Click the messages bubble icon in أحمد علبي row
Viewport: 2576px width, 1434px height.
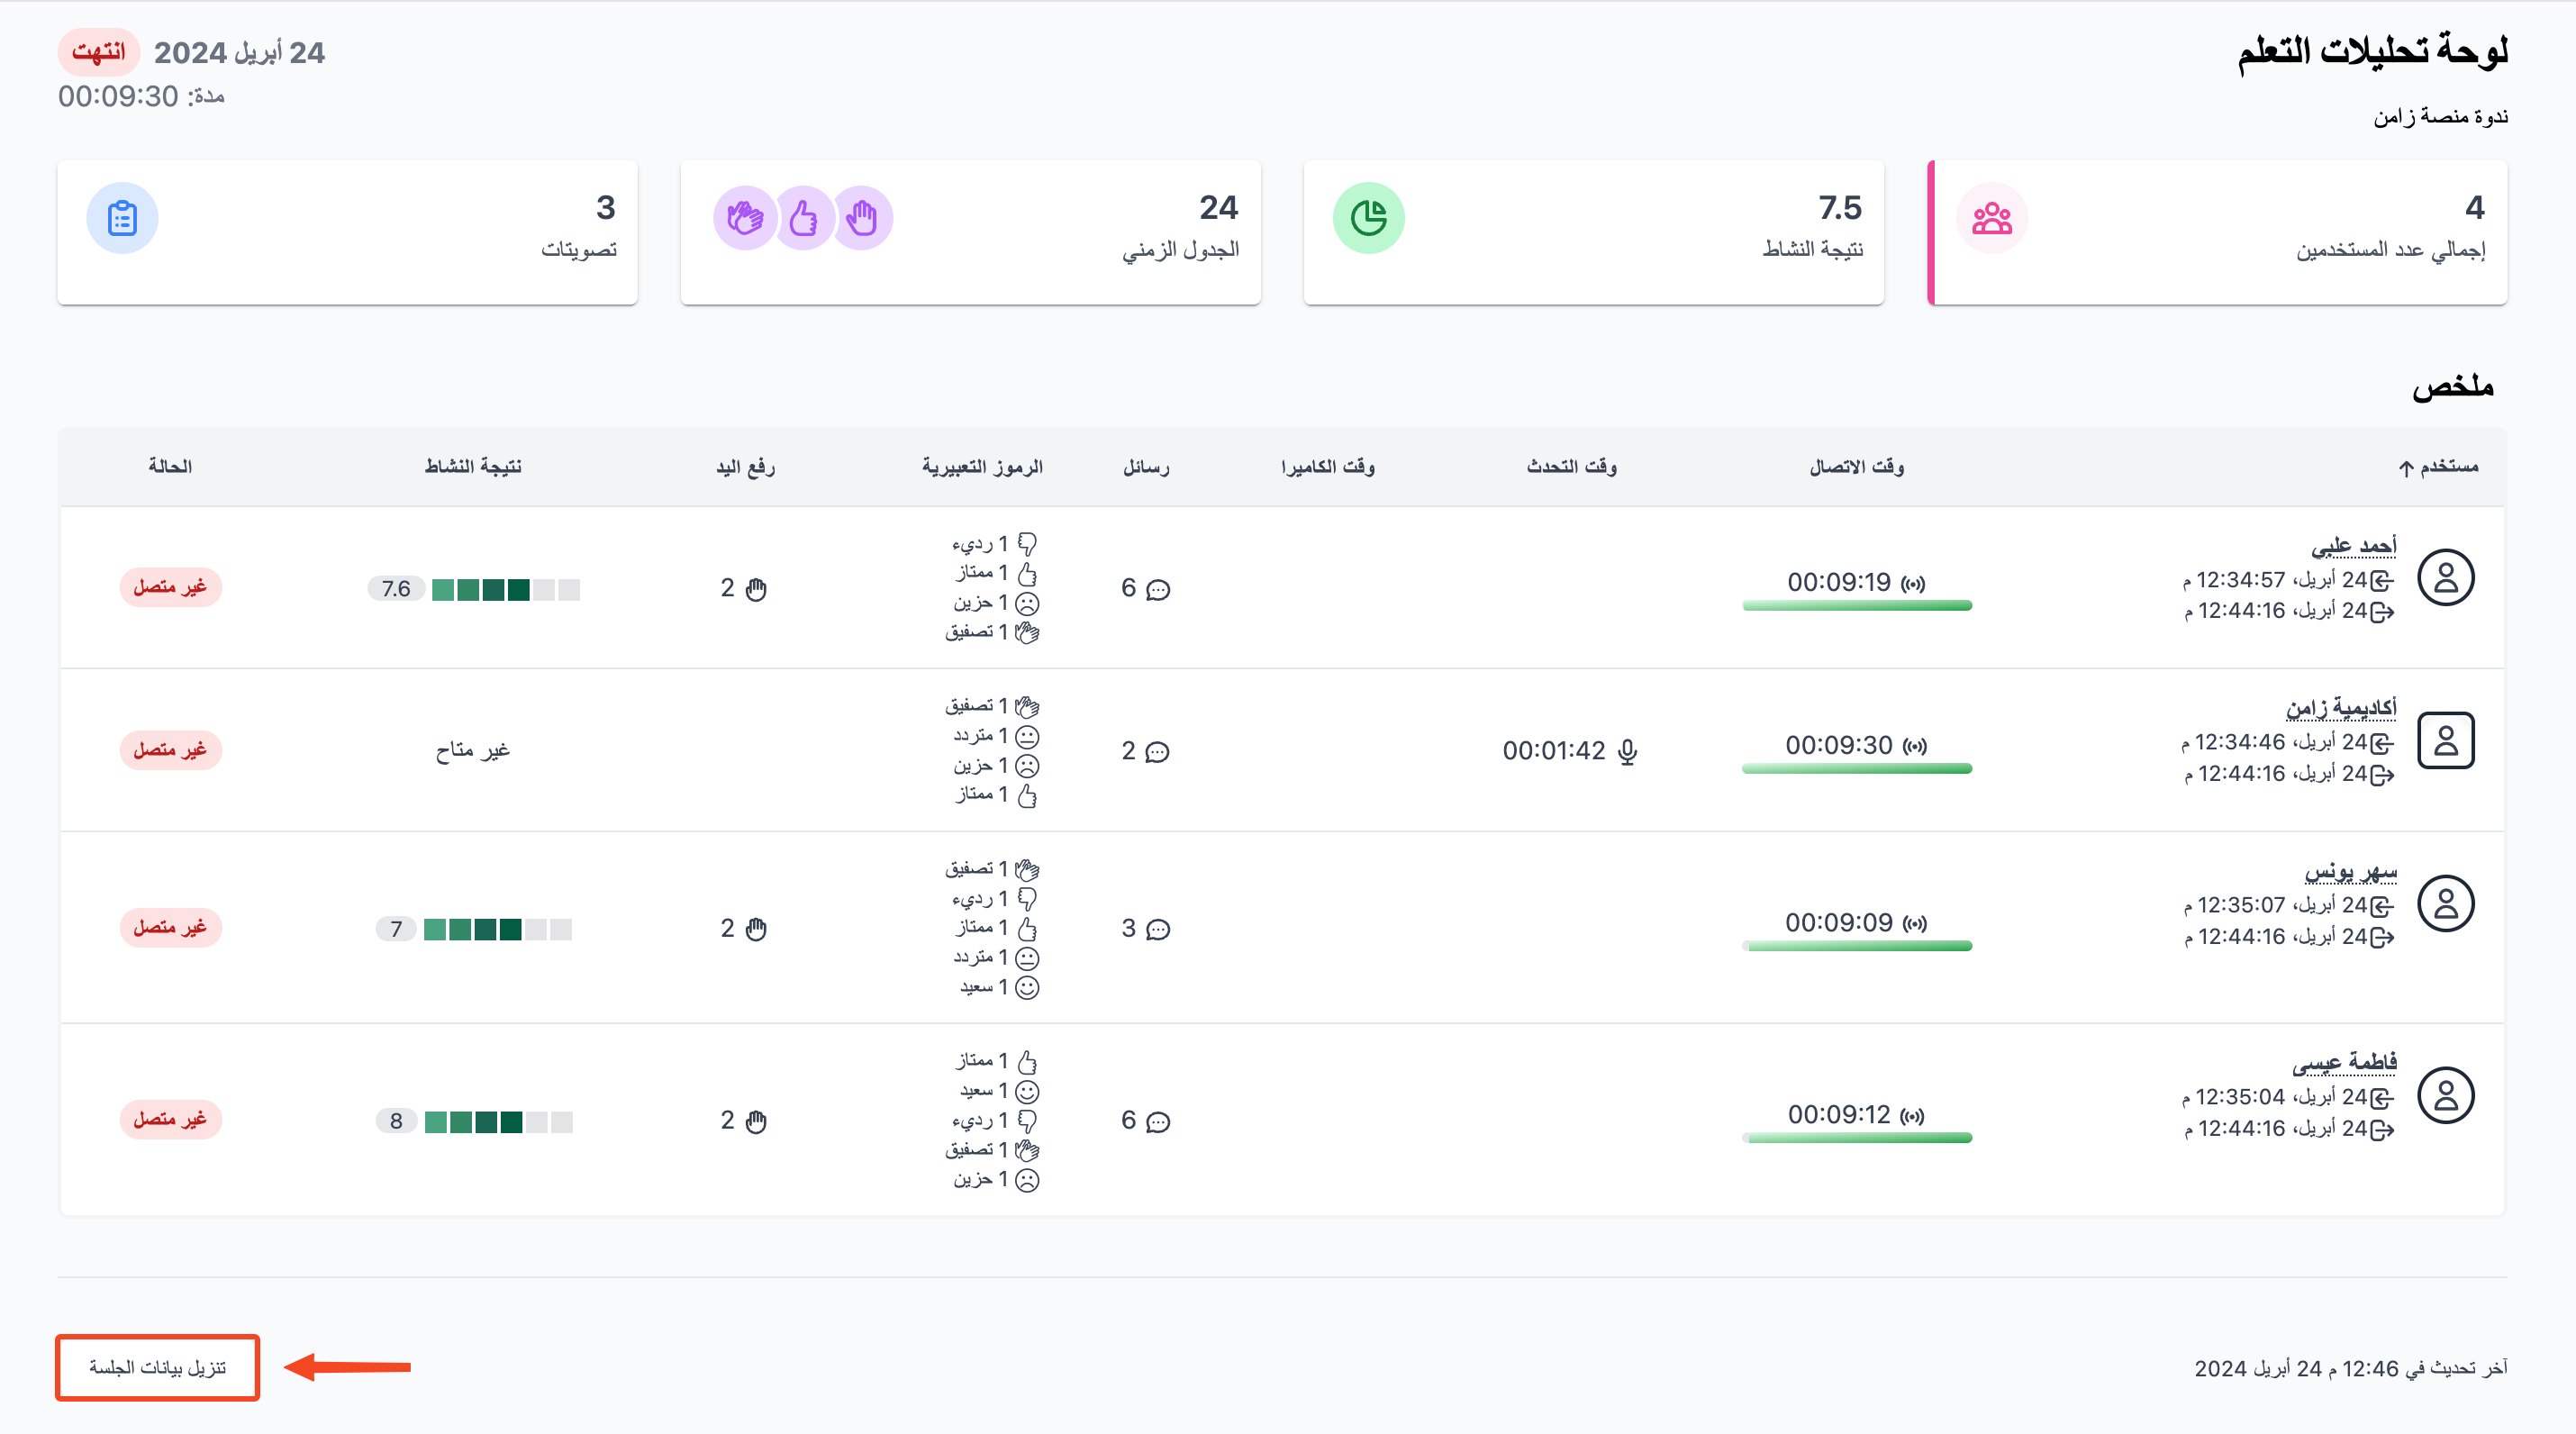1158,589
